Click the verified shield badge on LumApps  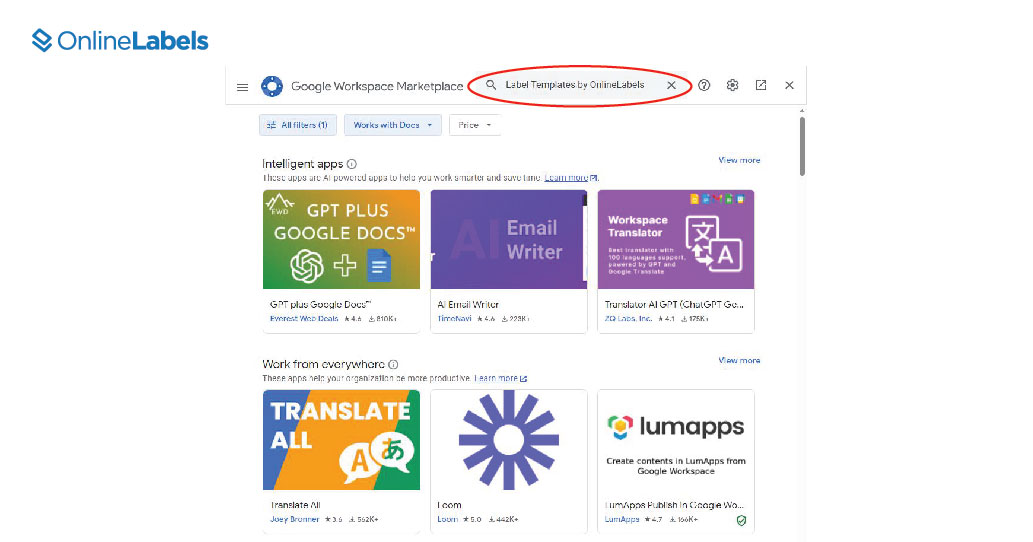741,520
